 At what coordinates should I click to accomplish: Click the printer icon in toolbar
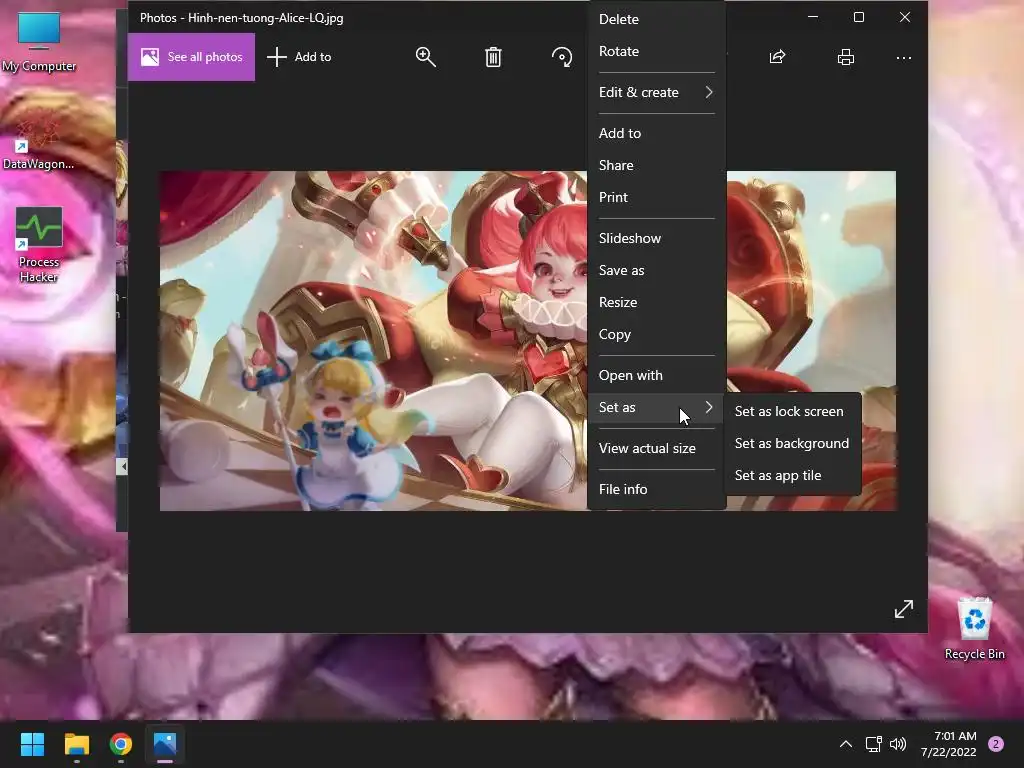pyautogui.click(x=846, y=57)
